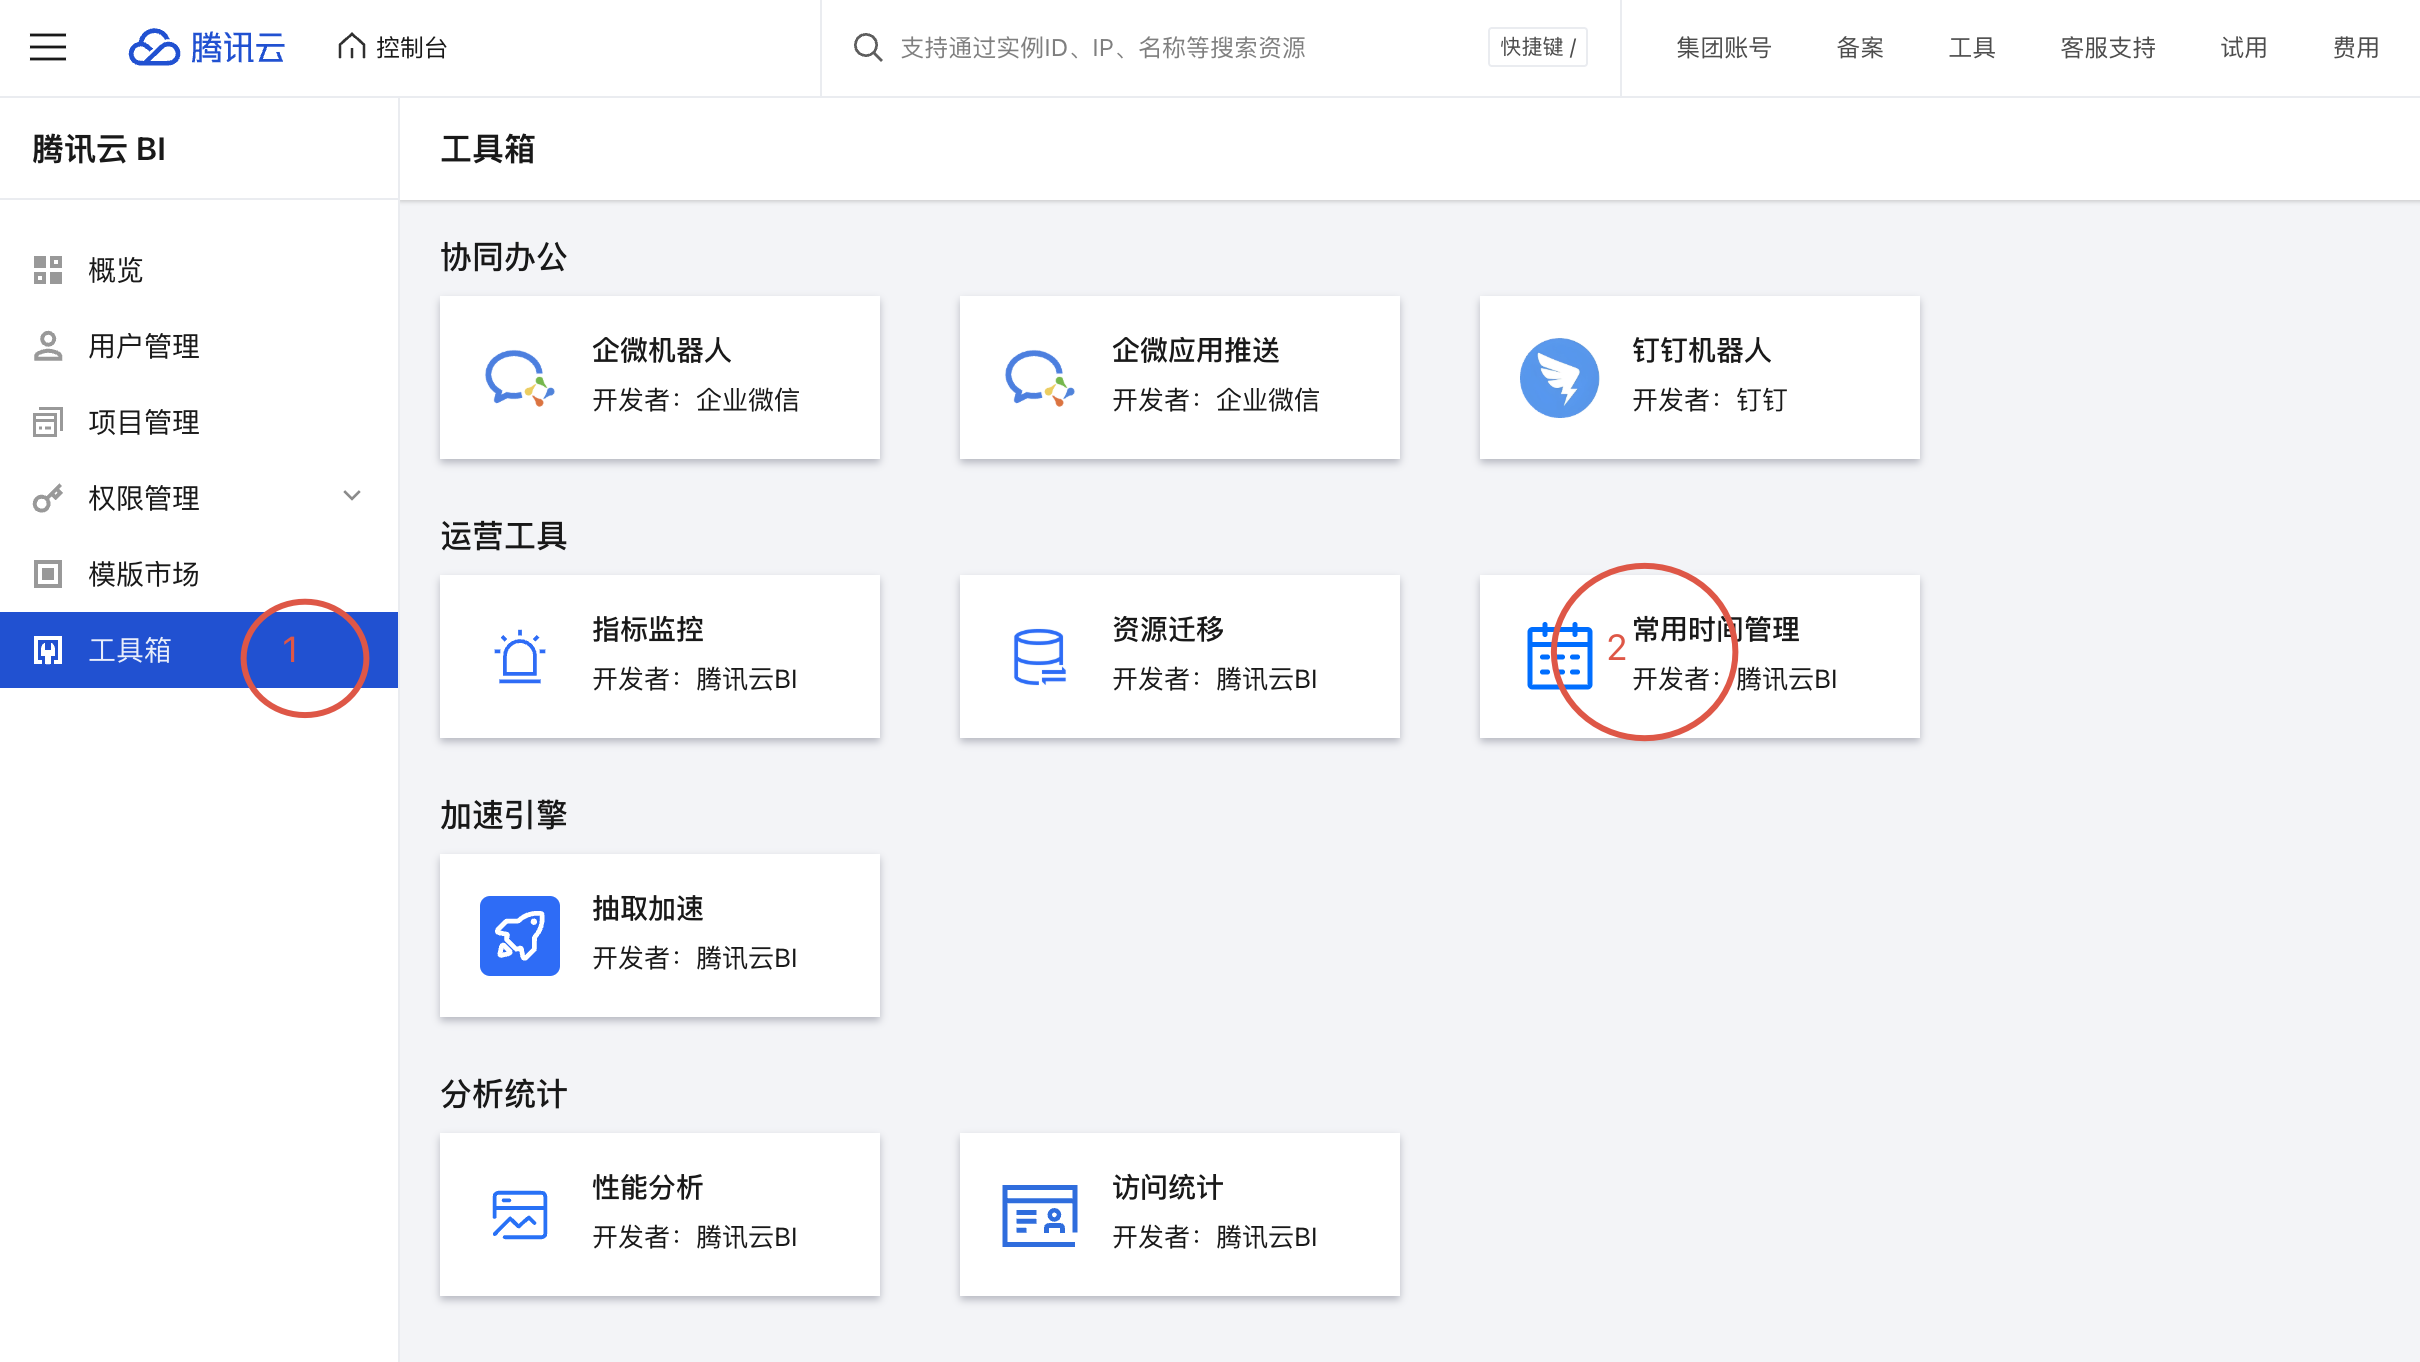Click the 控制台 home link
The image size is (2420, 1362).
393,47
